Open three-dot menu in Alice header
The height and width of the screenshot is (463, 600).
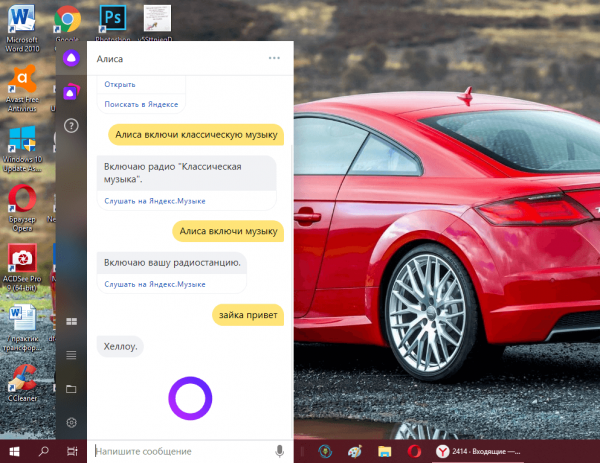pyautogui.click(x=274, y=58)
